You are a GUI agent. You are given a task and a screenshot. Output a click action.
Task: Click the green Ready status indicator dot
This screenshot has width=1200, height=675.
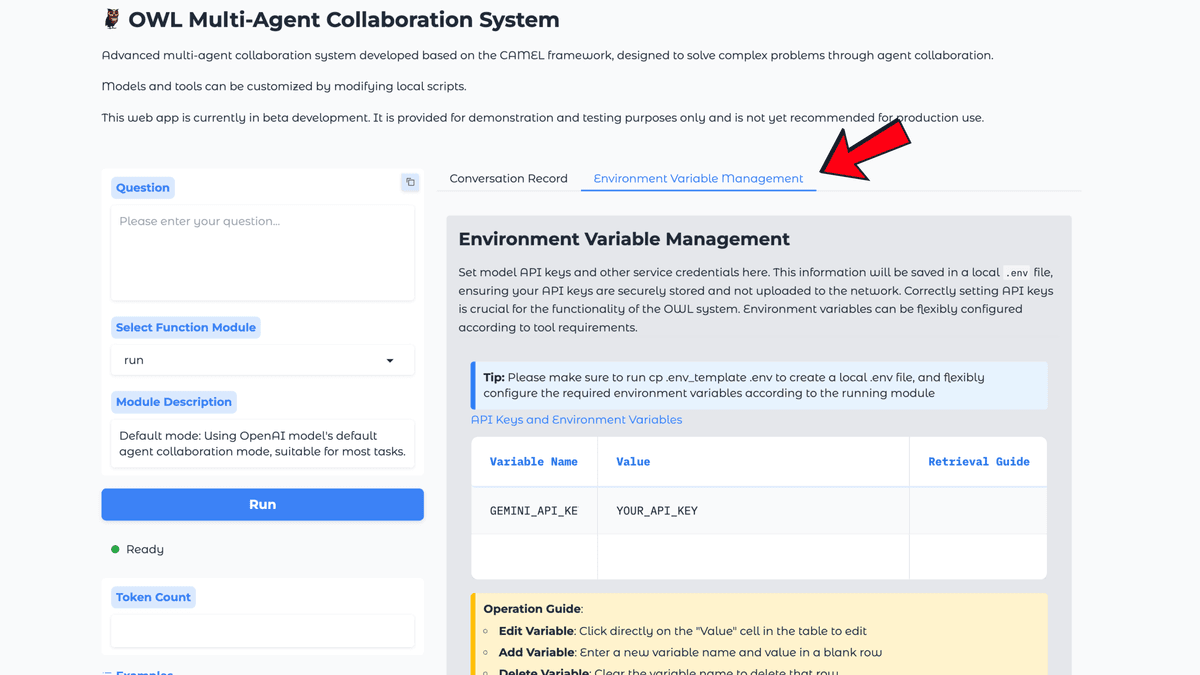[x=115, y=549]
